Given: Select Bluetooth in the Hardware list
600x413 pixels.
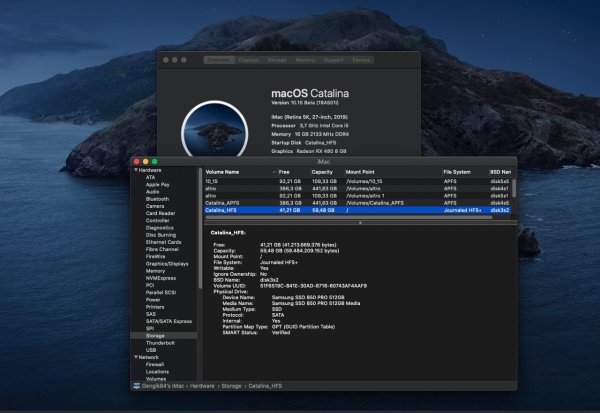Looking at the screenshot, I should (x=157, y=198).
